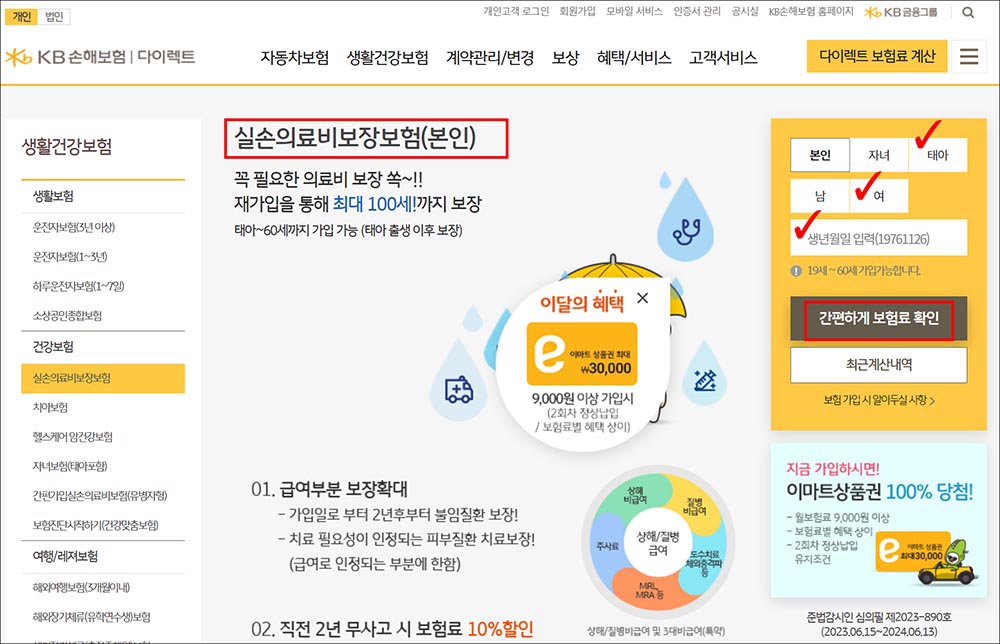Close the 이달의 혜택 popup
The height and width of the screenshot is (644, 1000).
[643, 298]
